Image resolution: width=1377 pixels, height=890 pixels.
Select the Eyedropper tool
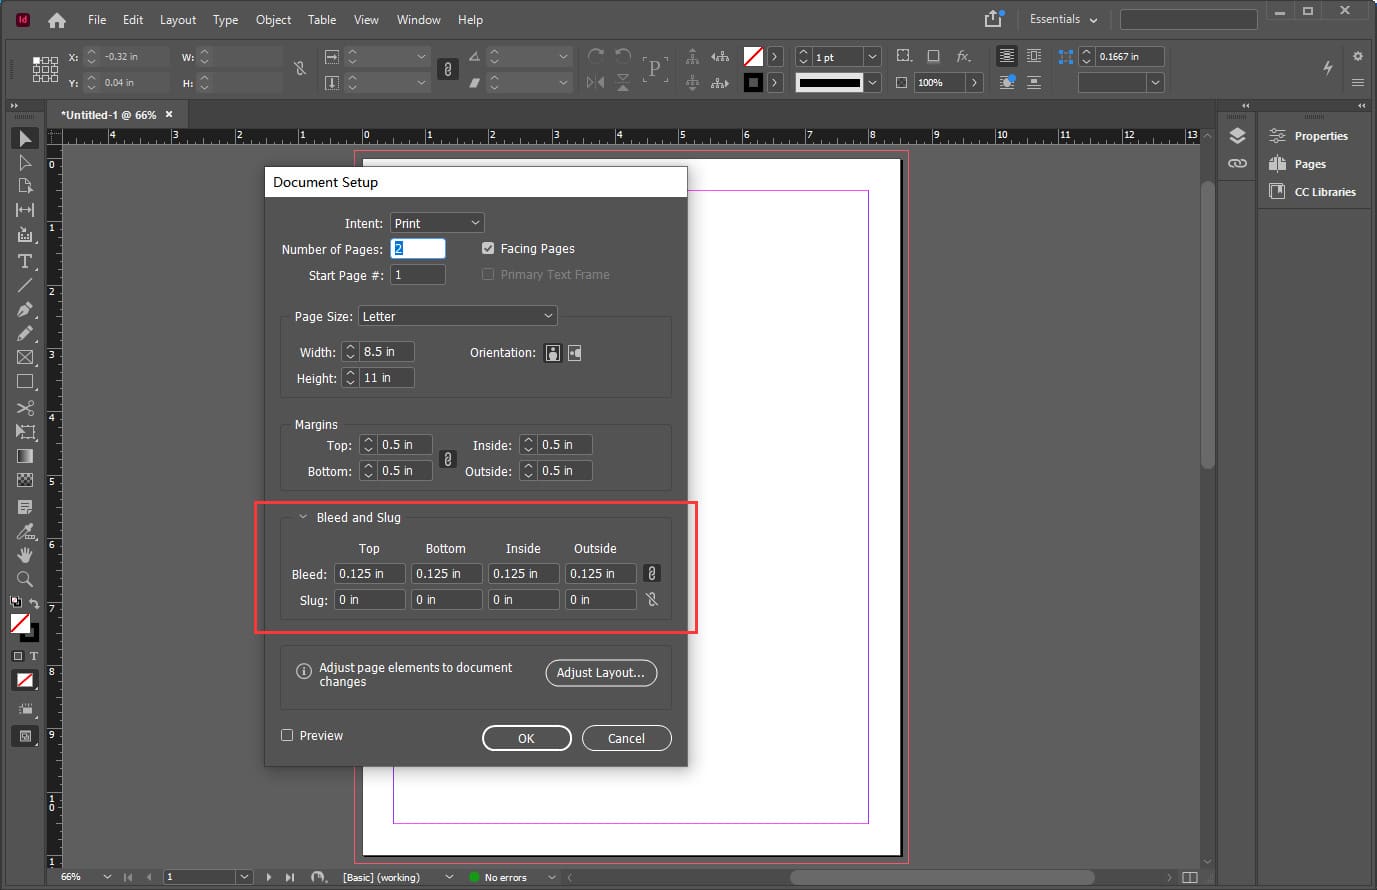tap(25, 531)
